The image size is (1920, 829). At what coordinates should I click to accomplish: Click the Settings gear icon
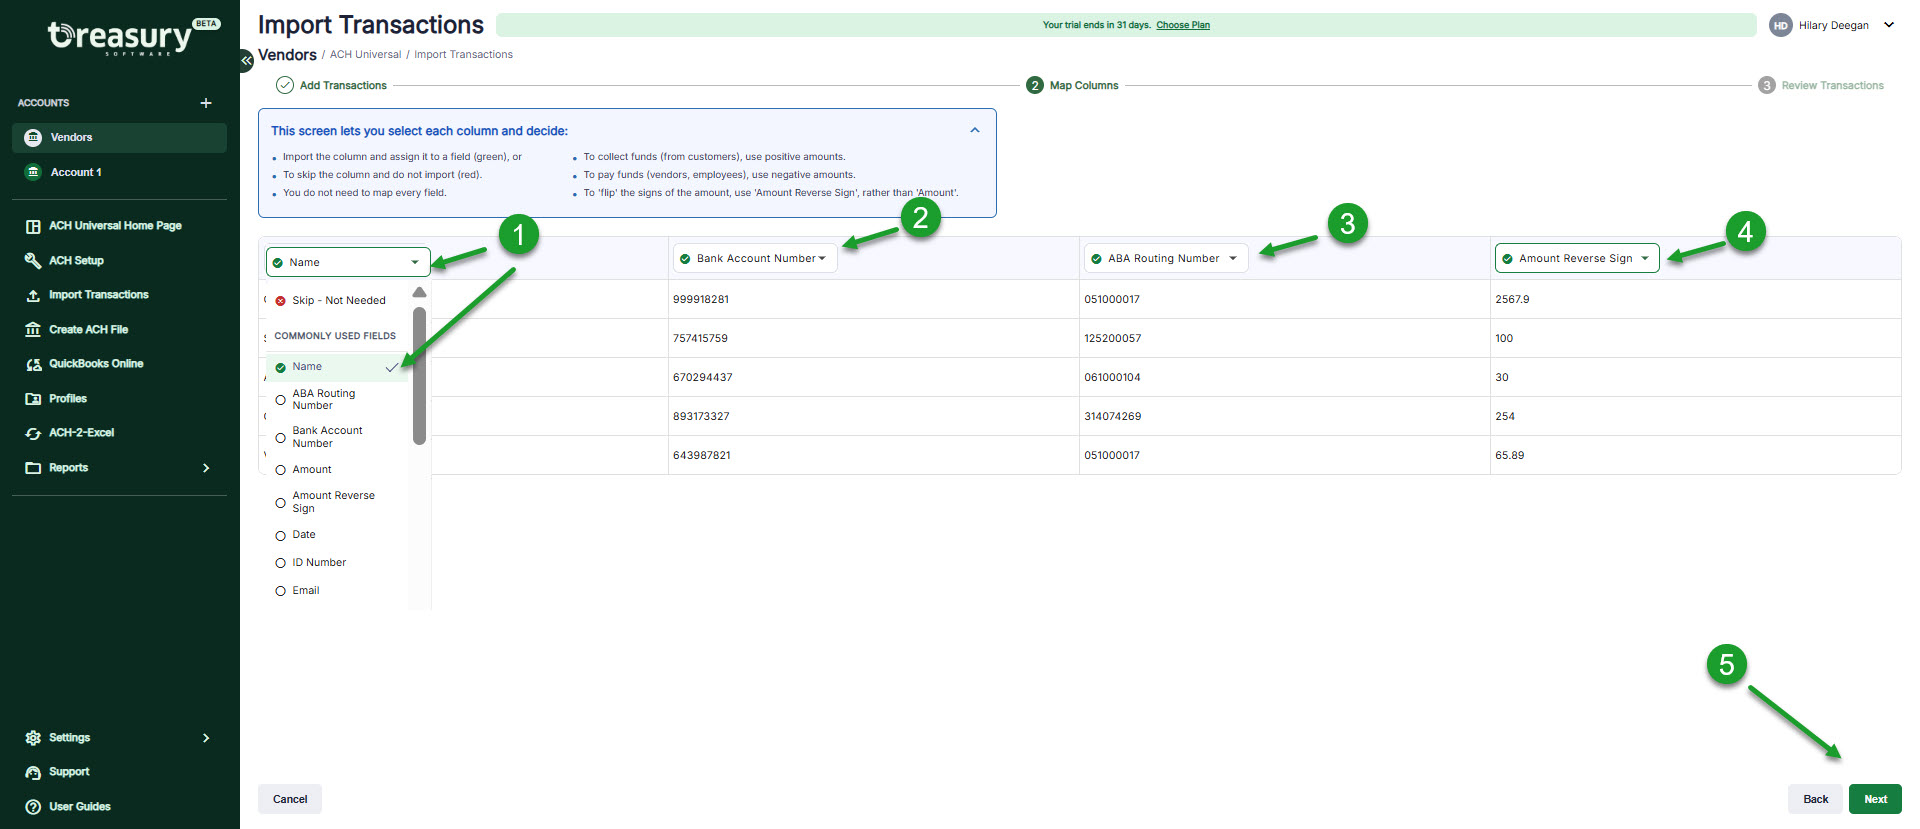pyautogui.click(x=33, y=738)
